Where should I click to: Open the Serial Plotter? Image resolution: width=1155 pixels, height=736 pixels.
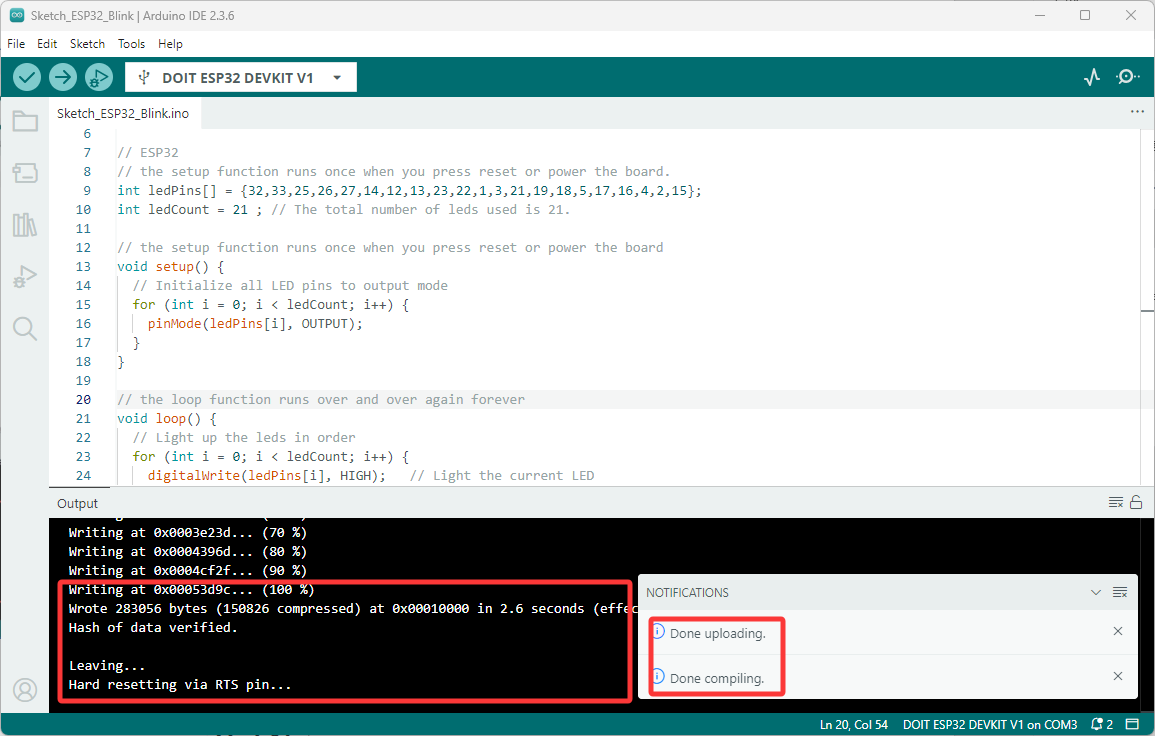click(x=1092, y=77)
